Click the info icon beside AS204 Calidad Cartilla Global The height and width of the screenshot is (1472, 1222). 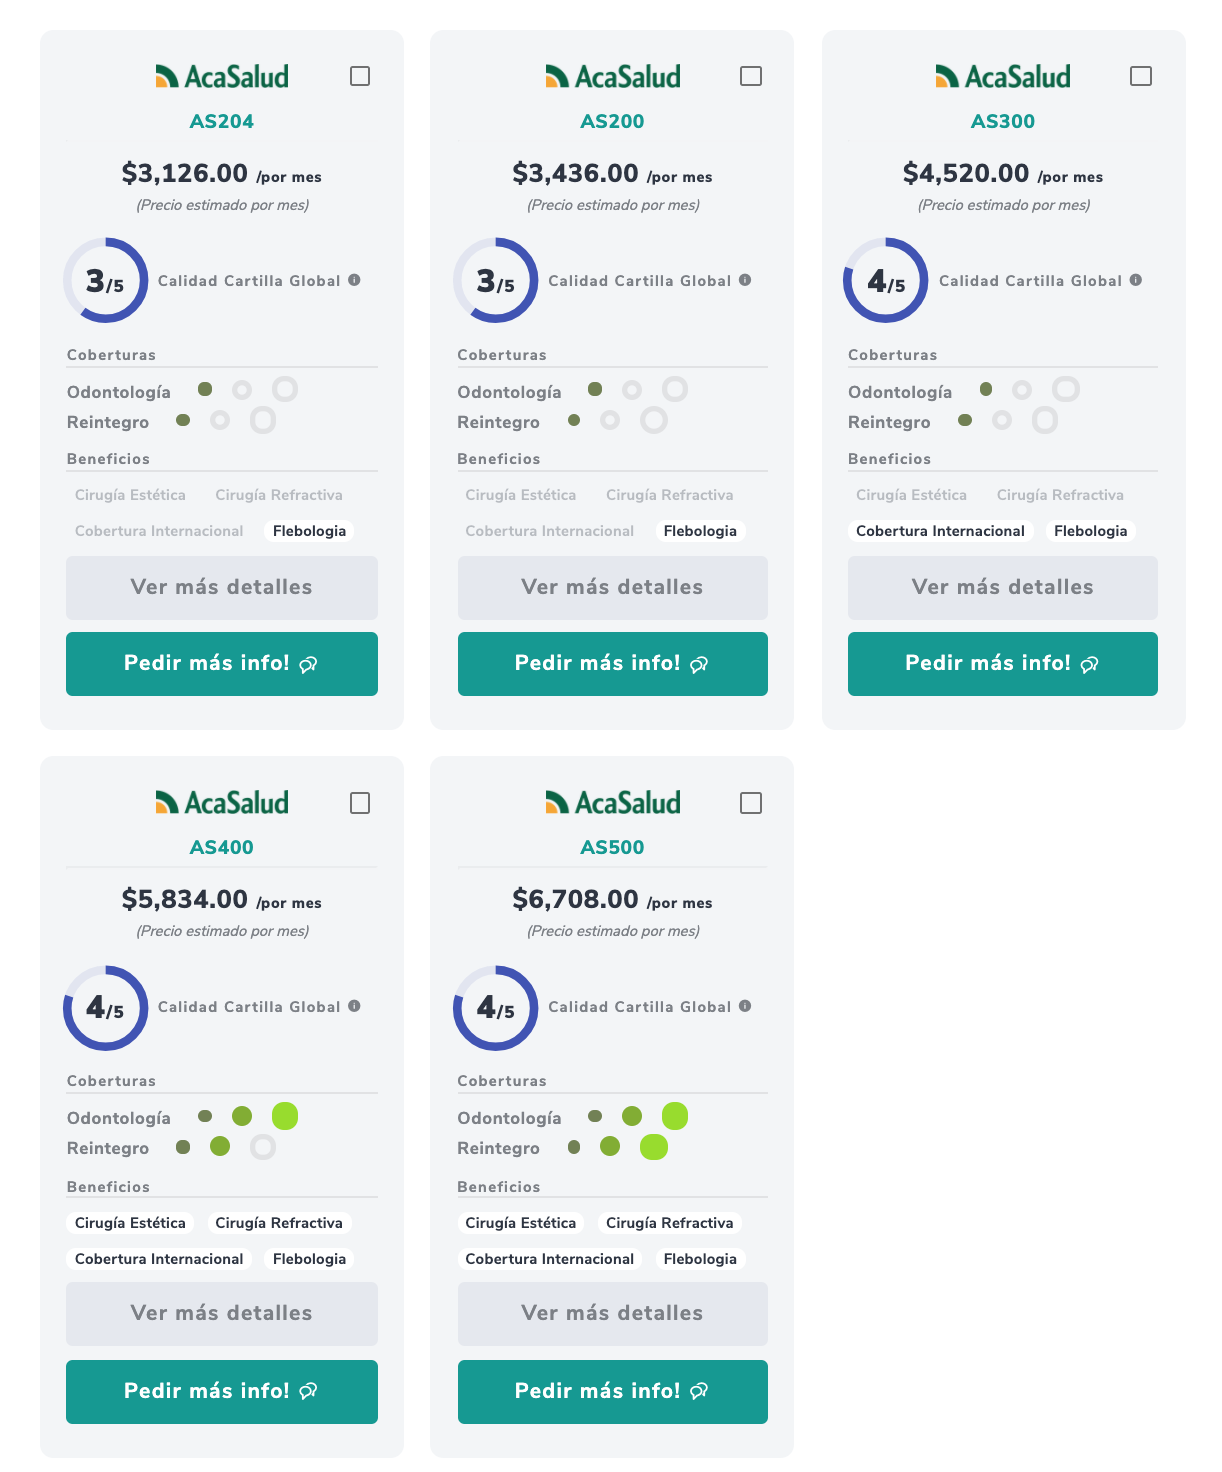354,280
